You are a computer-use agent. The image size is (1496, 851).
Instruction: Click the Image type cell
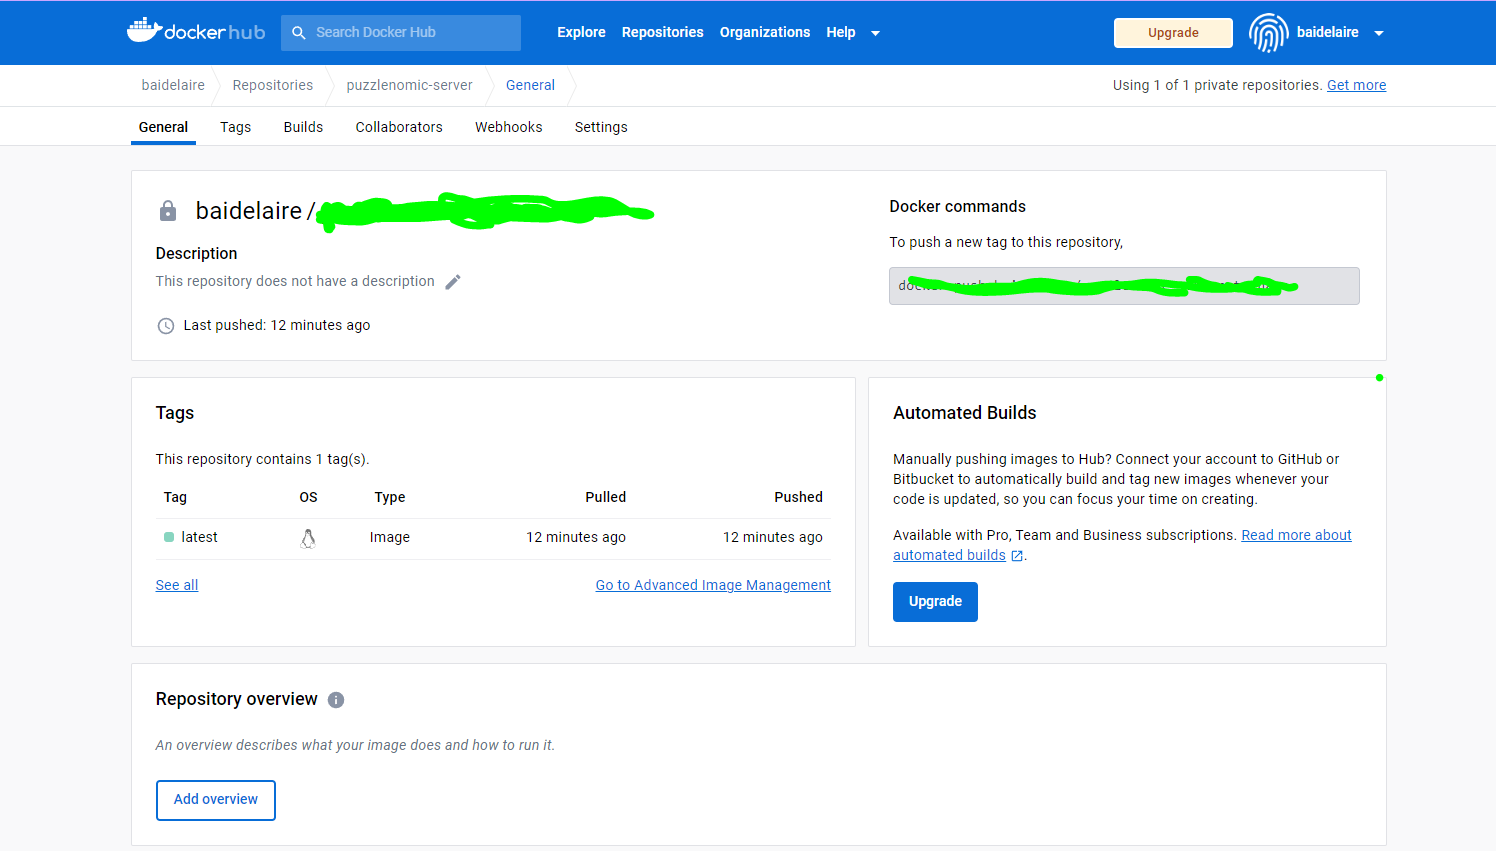tap(390, 538)
